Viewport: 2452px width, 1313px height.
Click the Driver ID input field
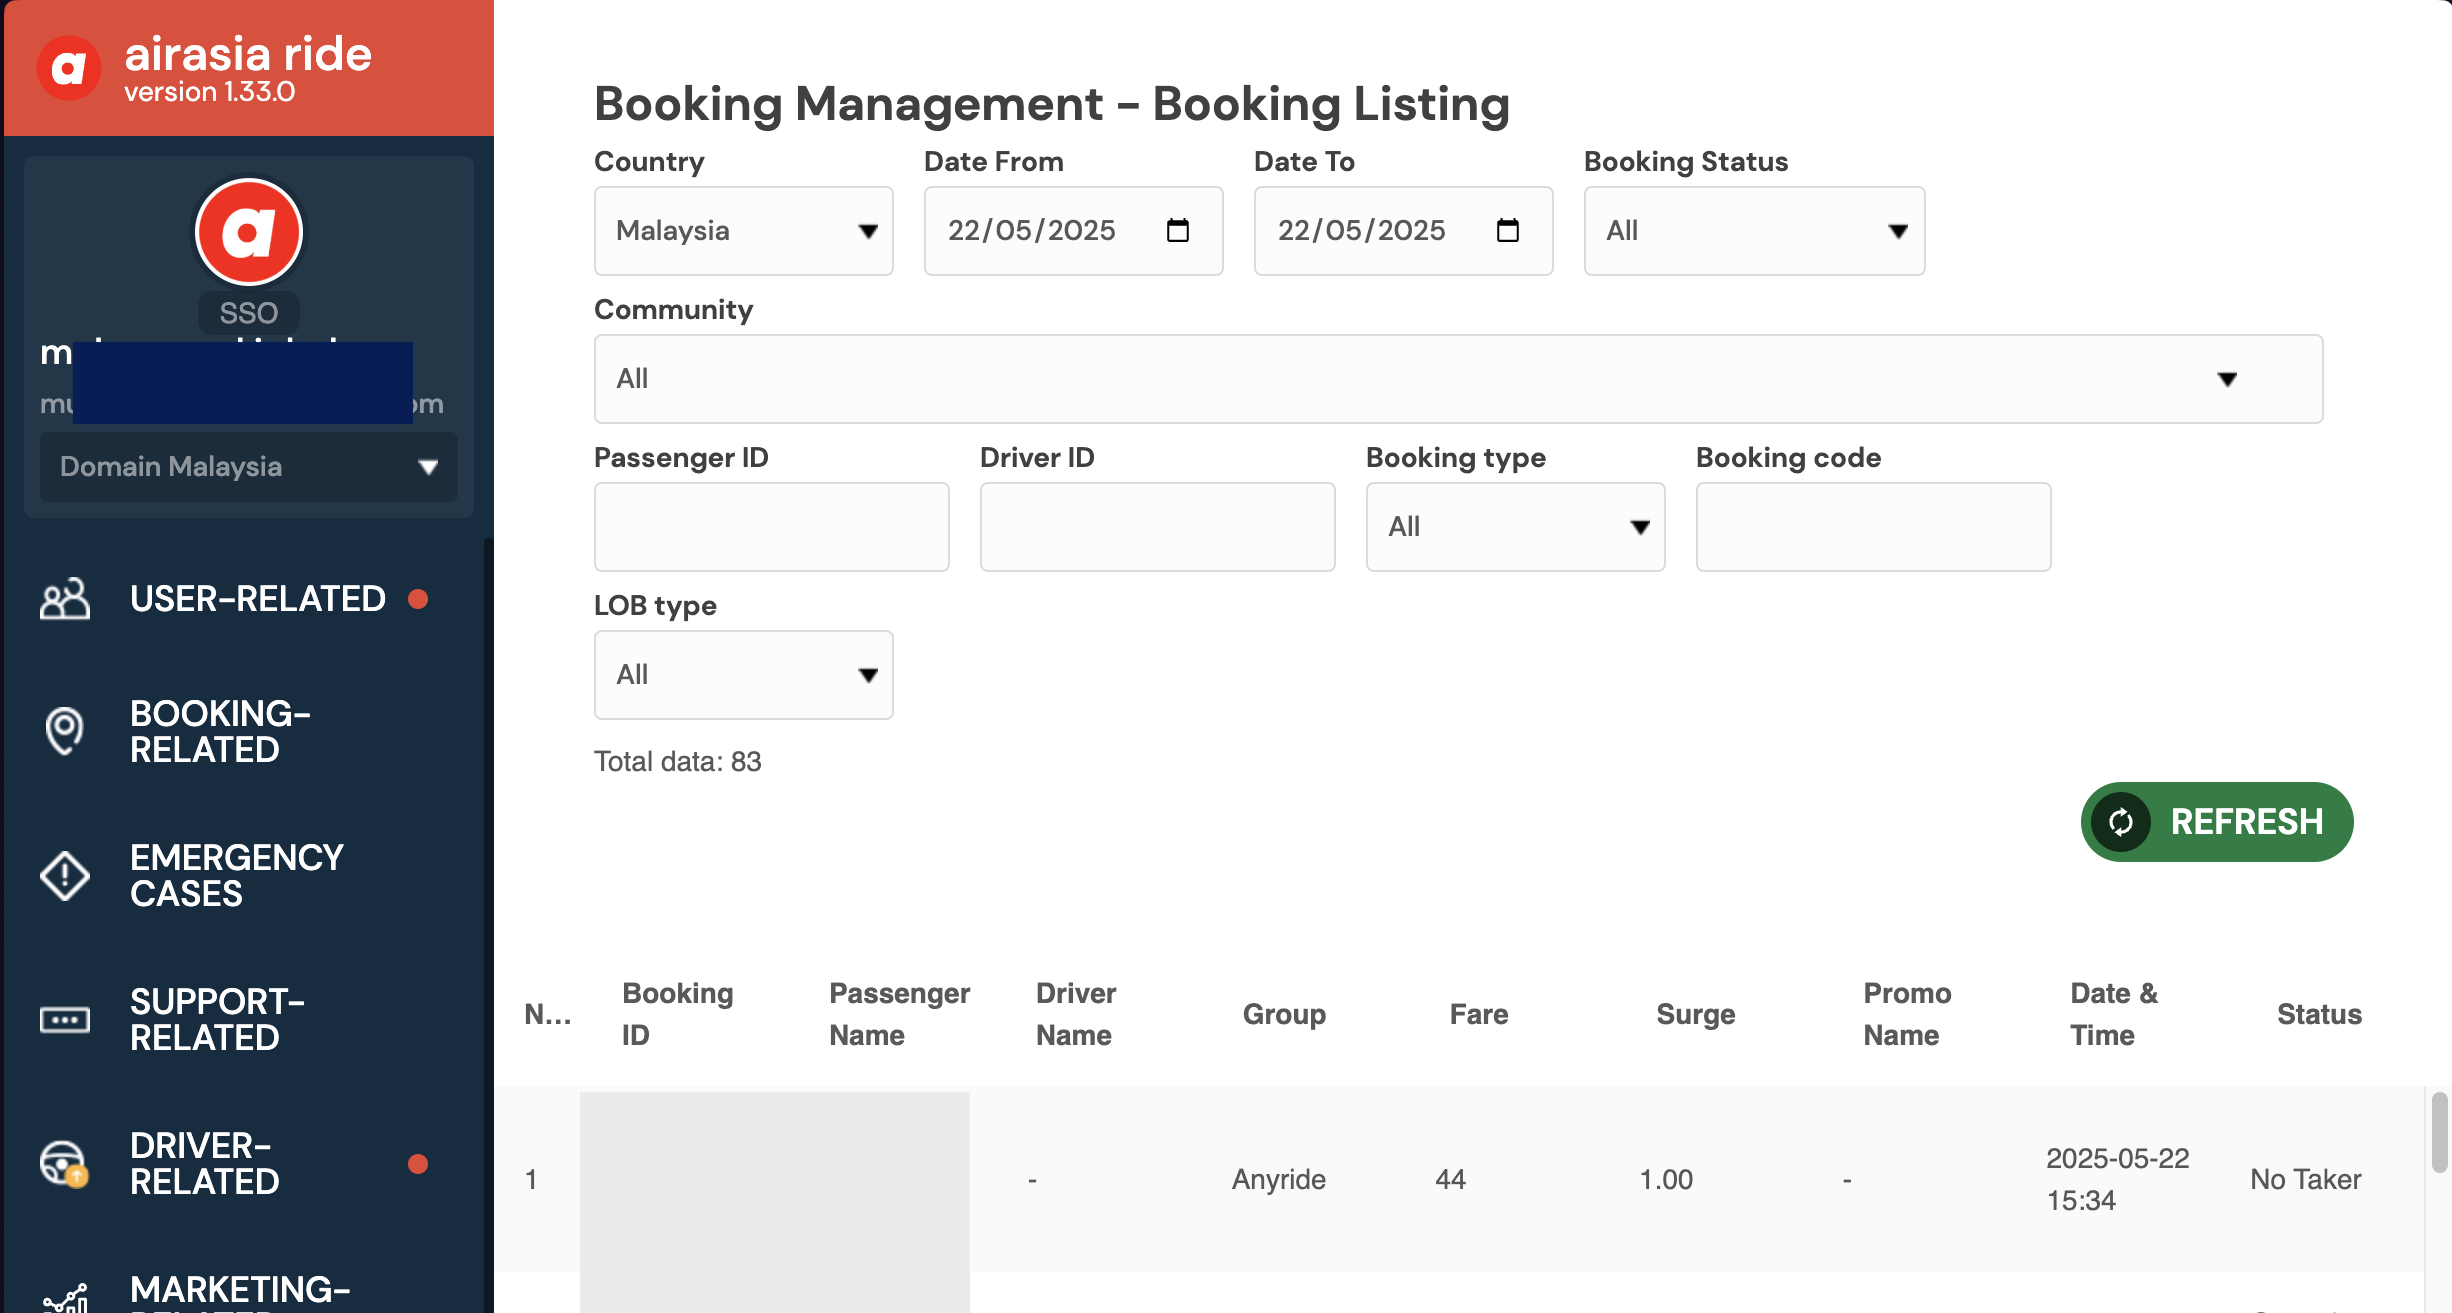tap(1158, 527)
